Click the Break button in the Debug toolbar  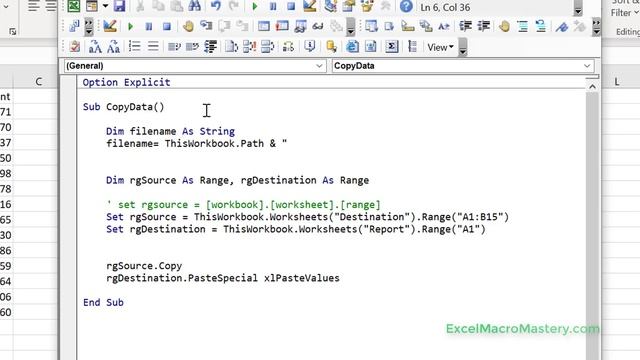pos(149,27)
